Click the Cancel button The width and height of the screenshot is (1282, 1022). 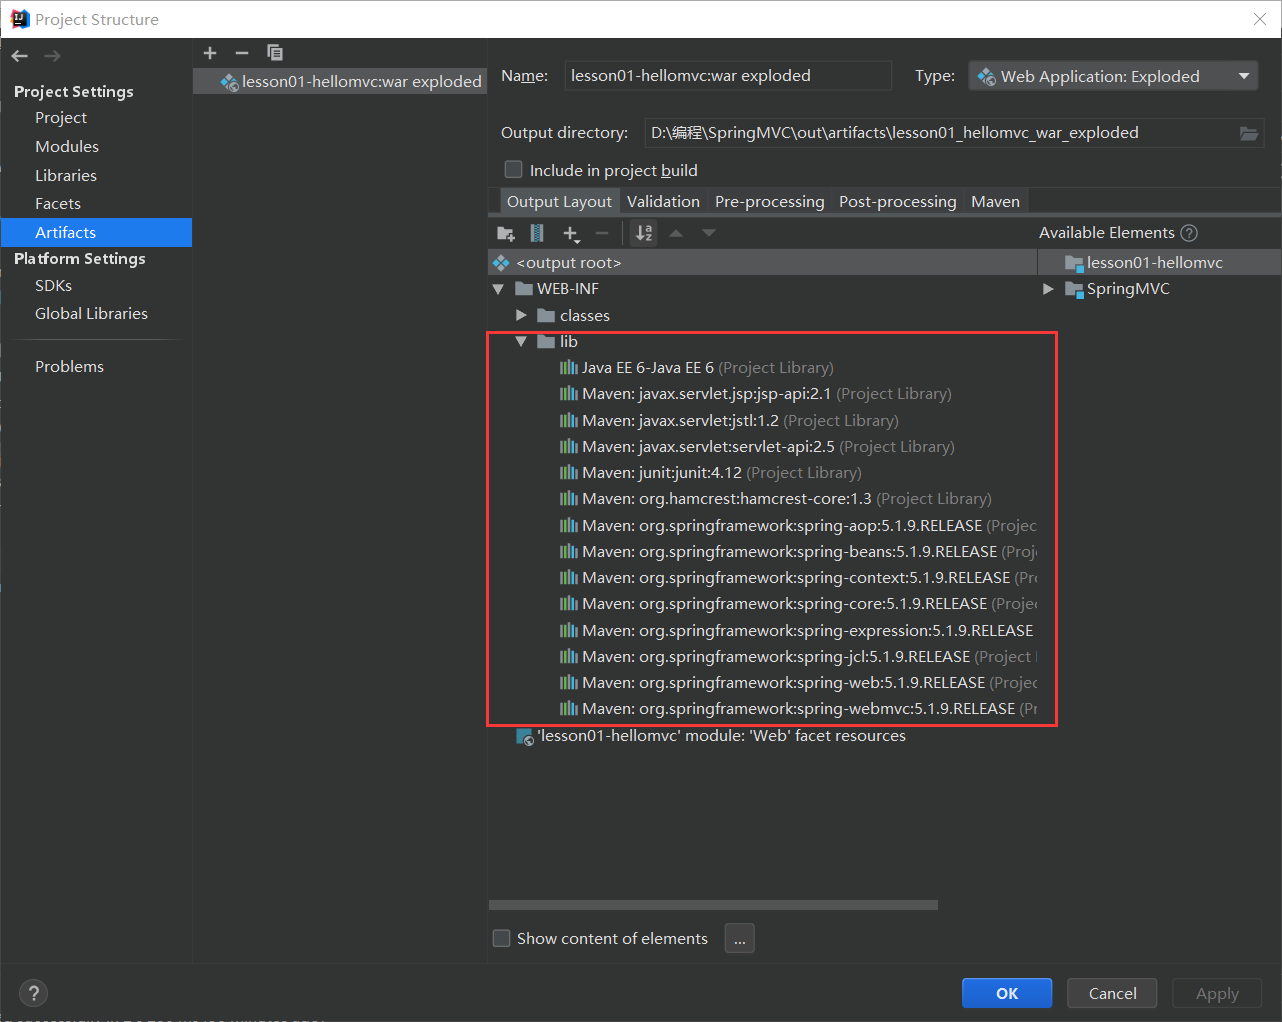coord(1112,993)
